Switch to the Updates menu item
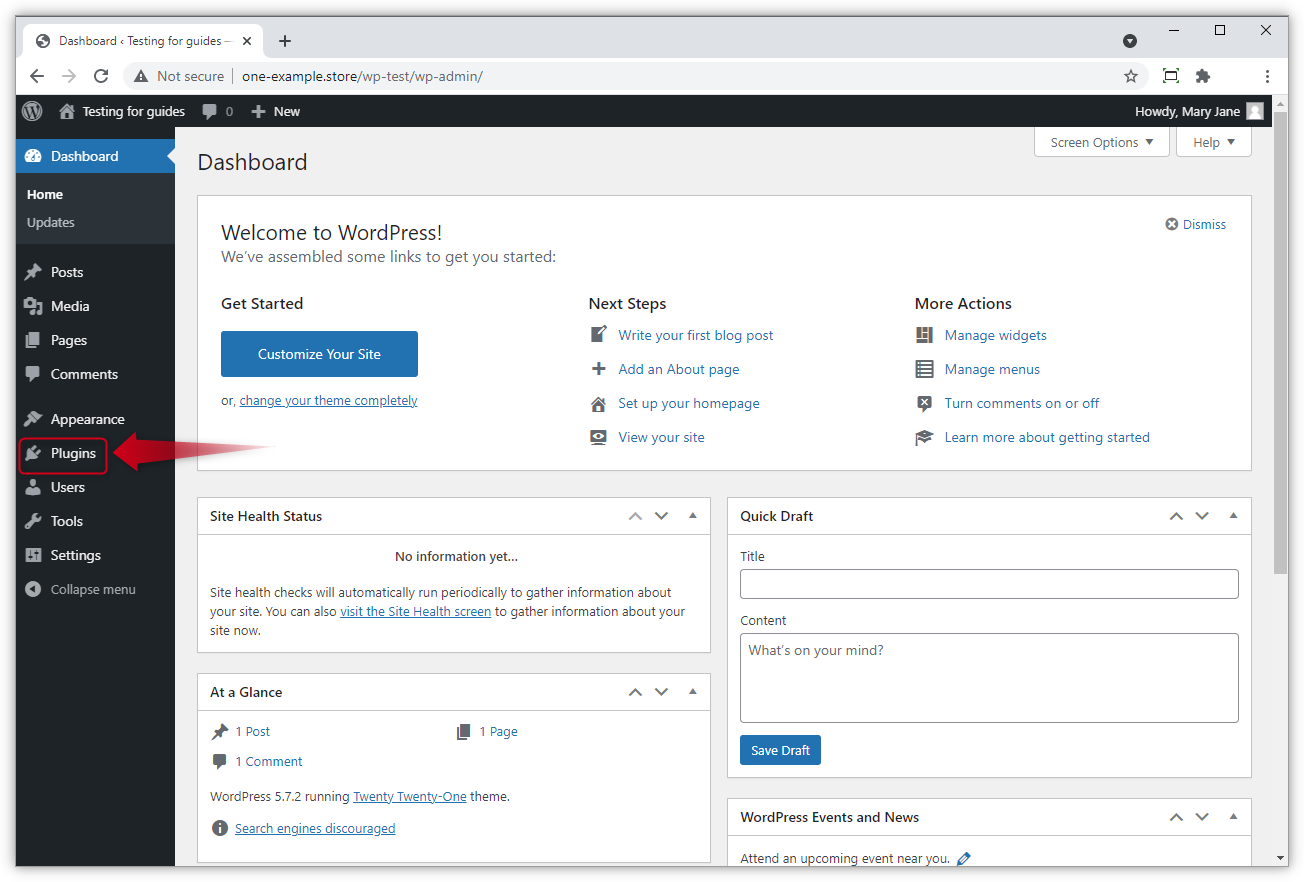 (50, 222)
